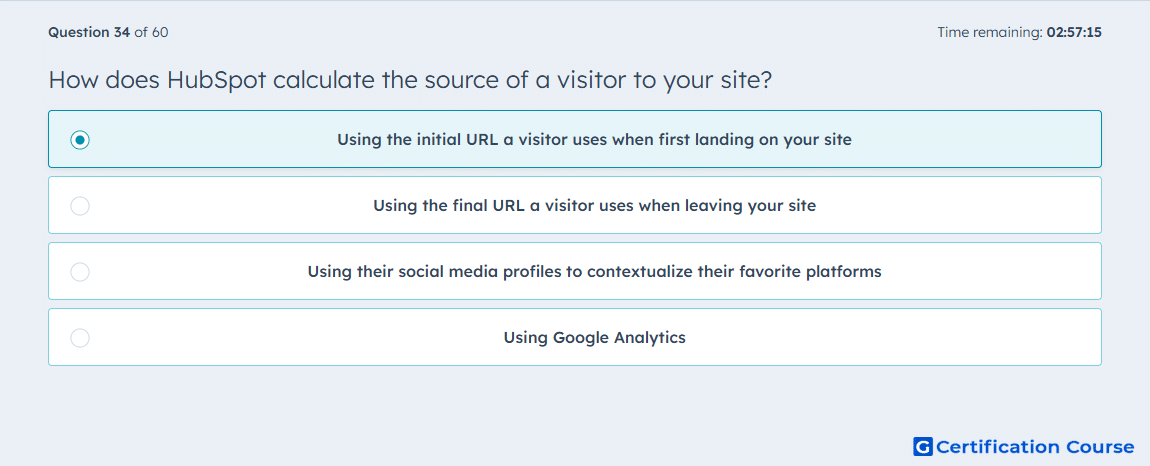Click the bold 'Question 34' label
Image resolution: width=1150 pixels, height=466 pixels.
pyautogui.click(x=89, y=32)
